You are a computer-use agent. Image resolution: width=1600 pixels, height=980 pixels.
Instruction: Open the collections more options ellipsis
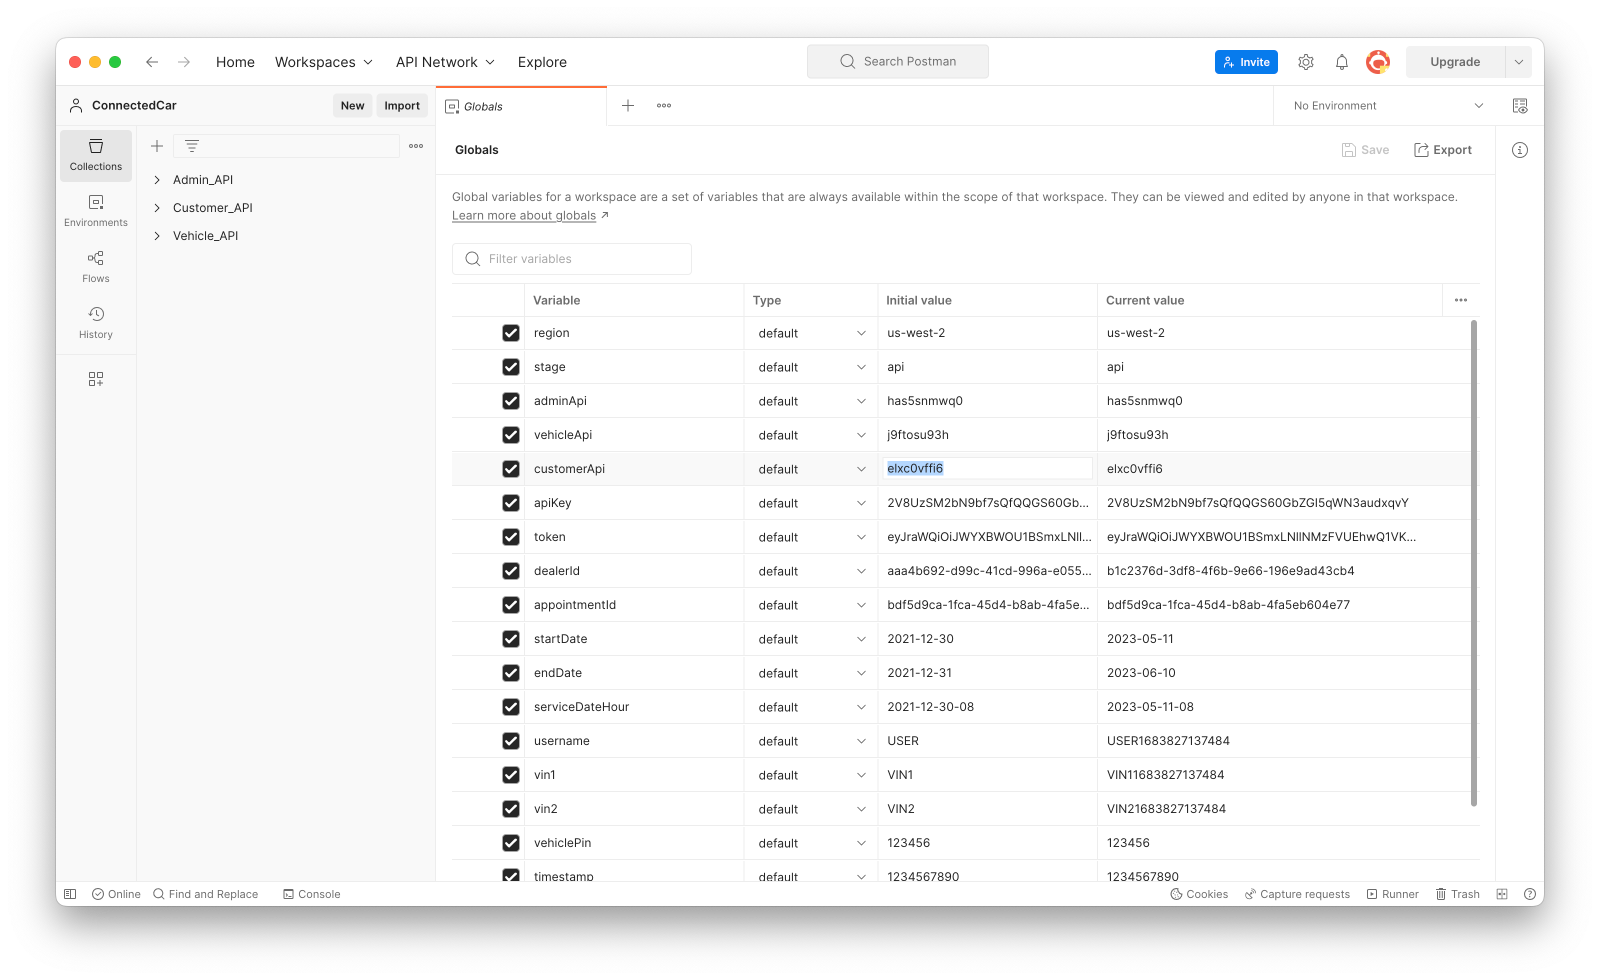pyautogui.click(x=416, y=146)
